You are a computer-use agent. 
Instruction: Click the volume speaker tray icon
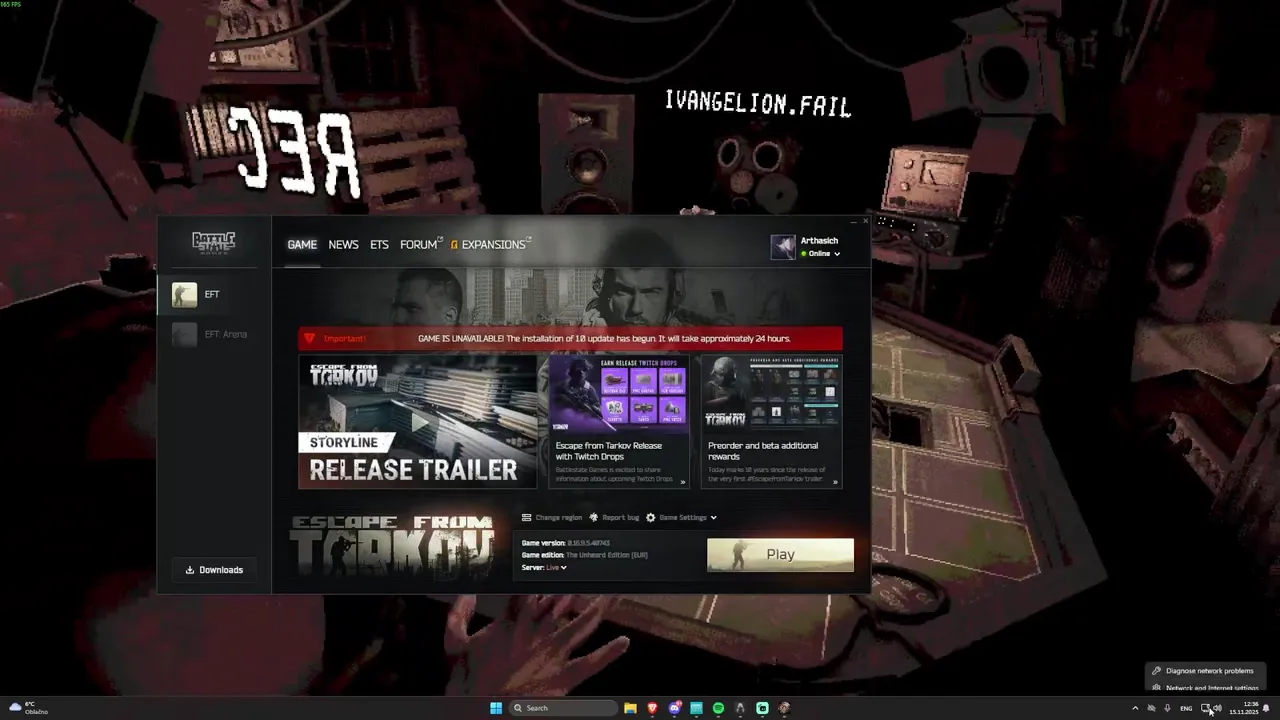[x=1217, y=708]
